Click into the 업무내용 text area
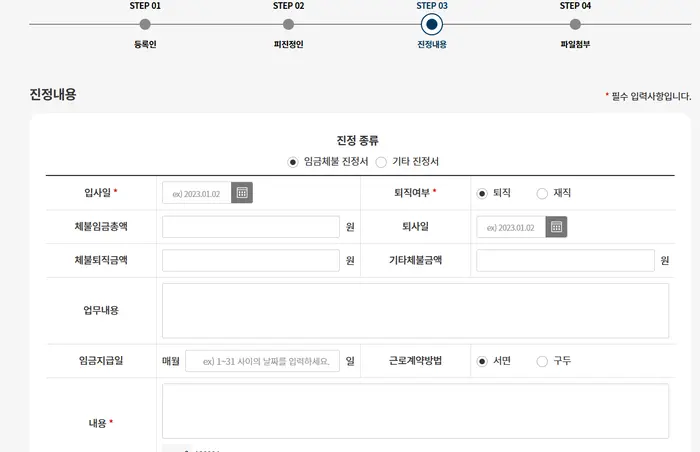700x452 pixels. (x=416, y=310)
